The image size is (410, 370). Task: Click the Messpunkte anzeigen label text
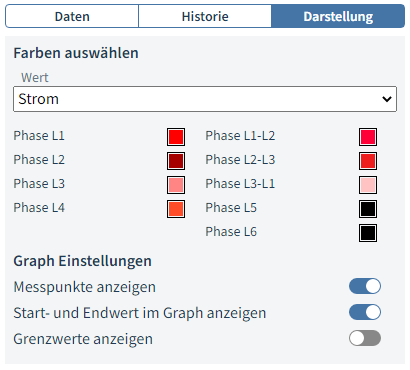point(84,287)
